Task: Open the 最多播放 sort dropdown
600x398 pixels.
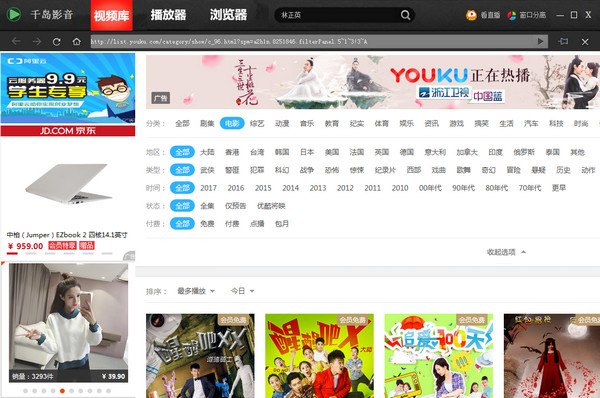Action: tap(196, 291)
